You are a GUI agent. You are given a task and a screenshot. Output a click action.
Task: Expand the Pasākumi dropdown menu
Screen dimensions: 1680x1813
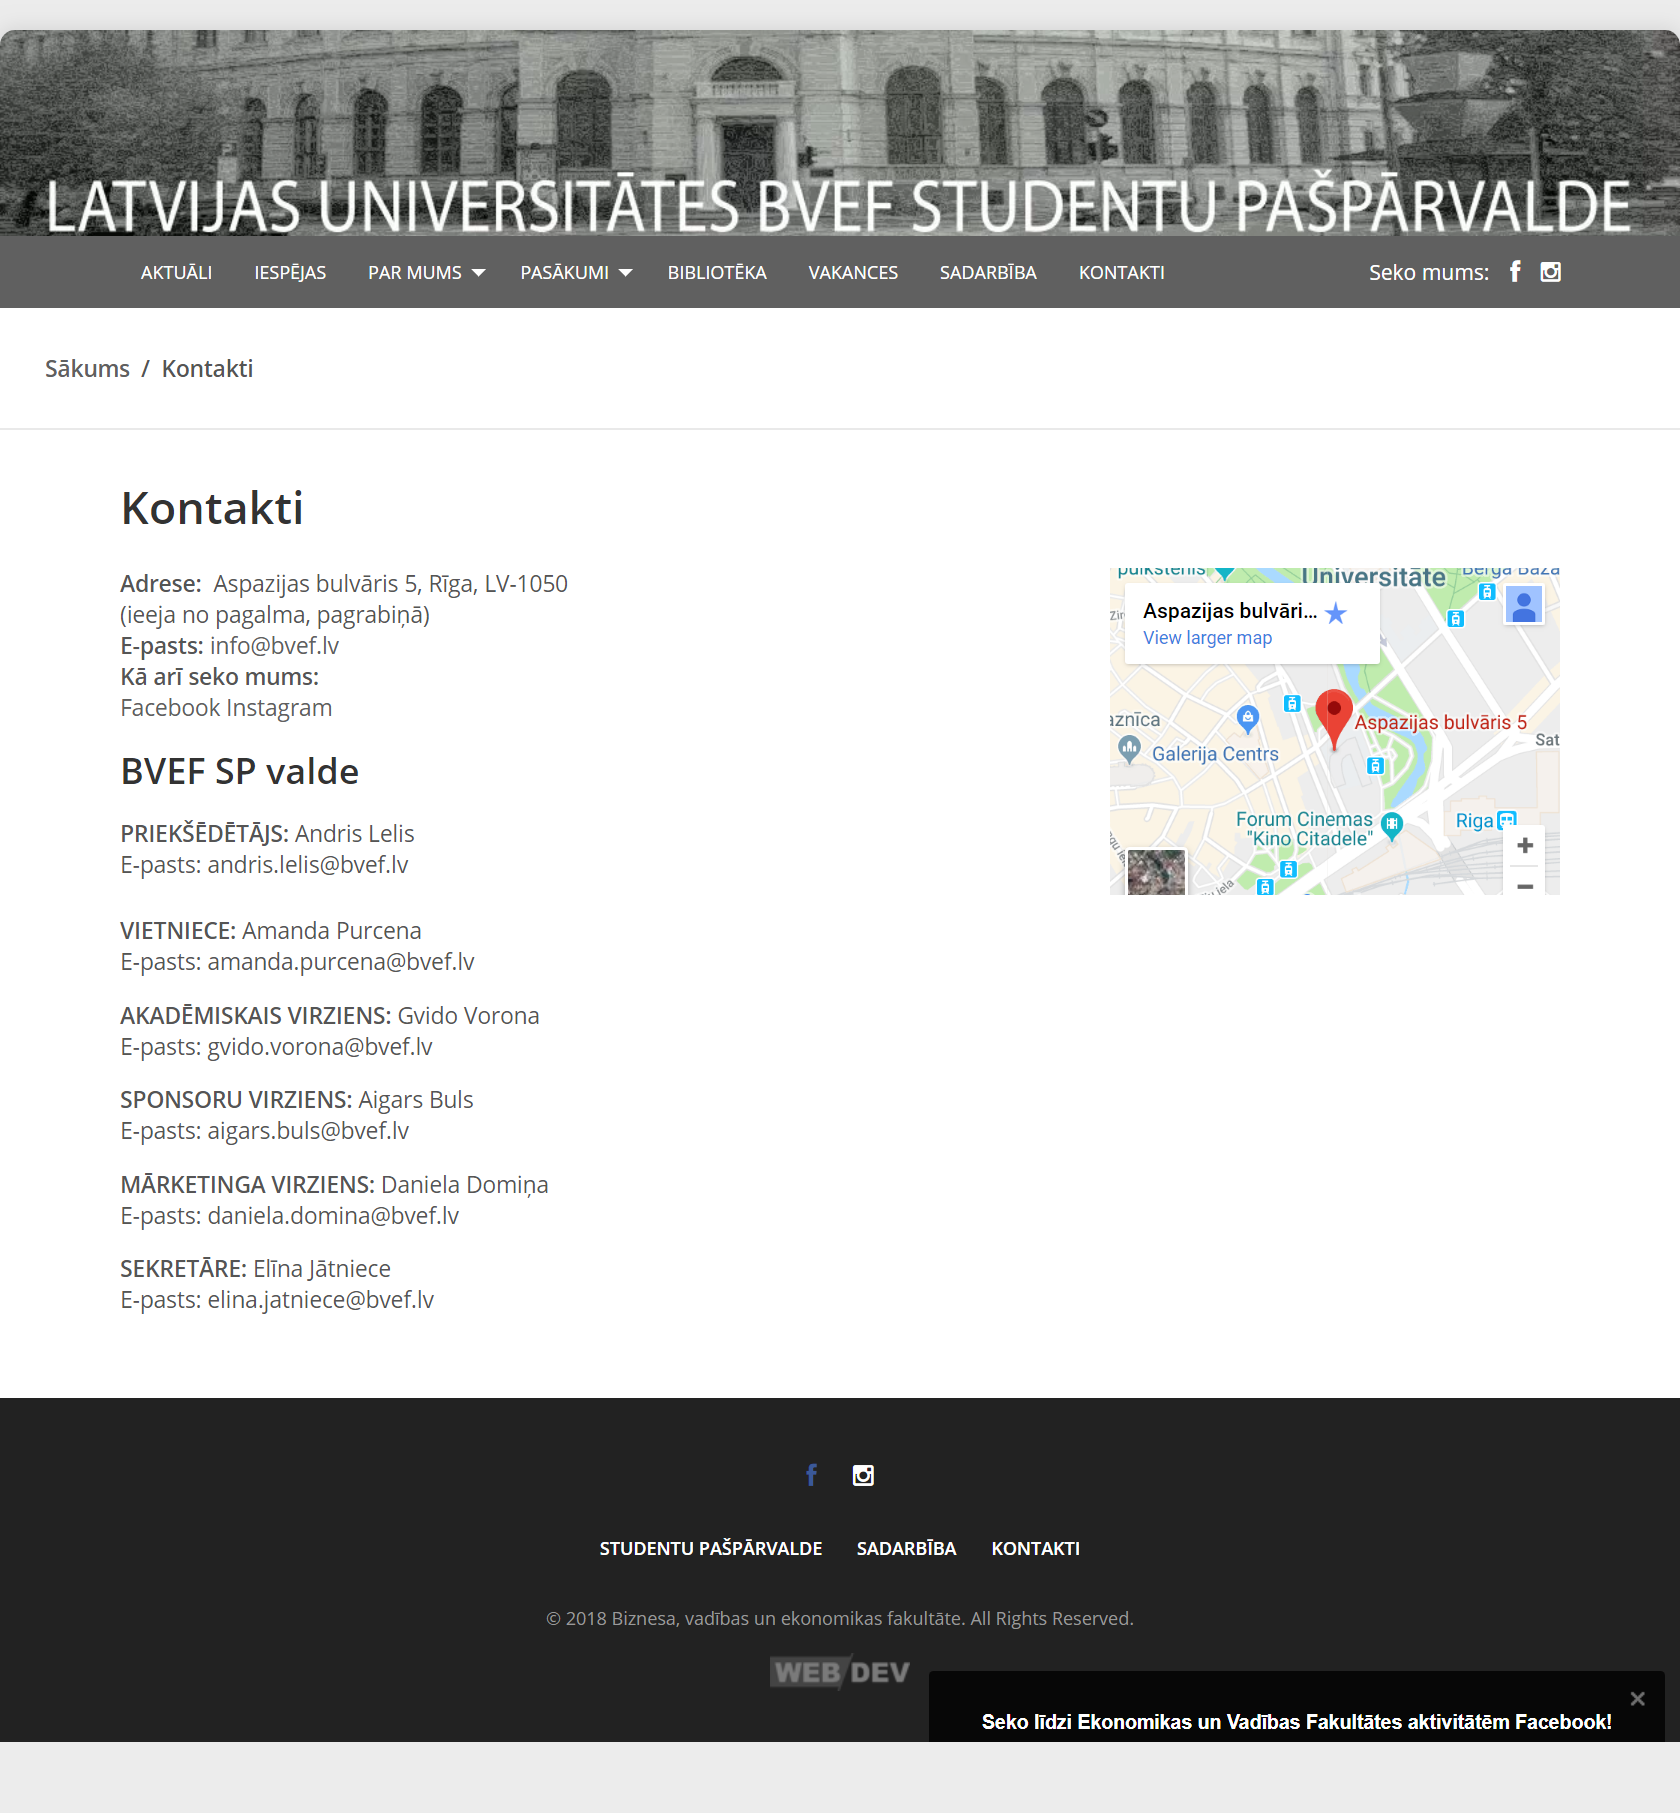[x=576, y=273]
